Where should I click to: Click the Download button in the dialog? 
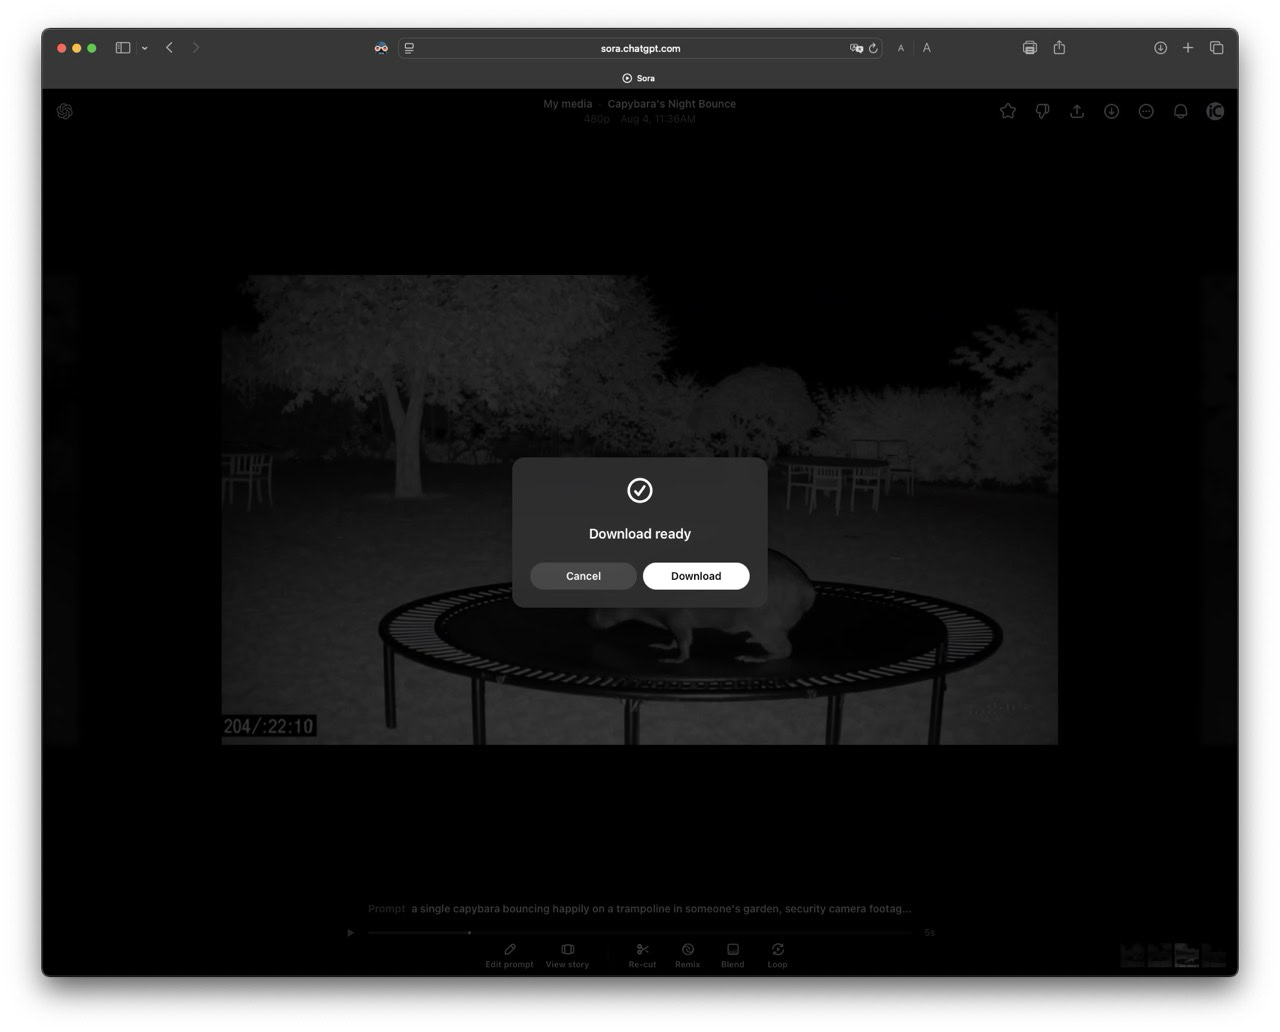pos(695,576)
